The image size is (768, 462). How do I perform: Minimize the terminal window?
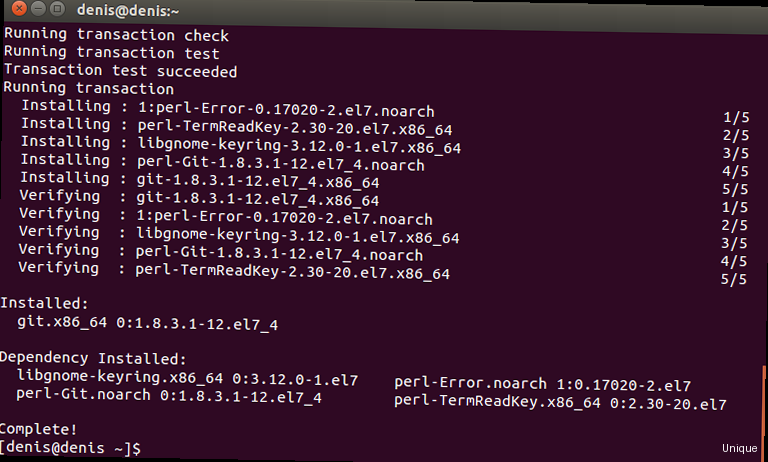(39, 9)
